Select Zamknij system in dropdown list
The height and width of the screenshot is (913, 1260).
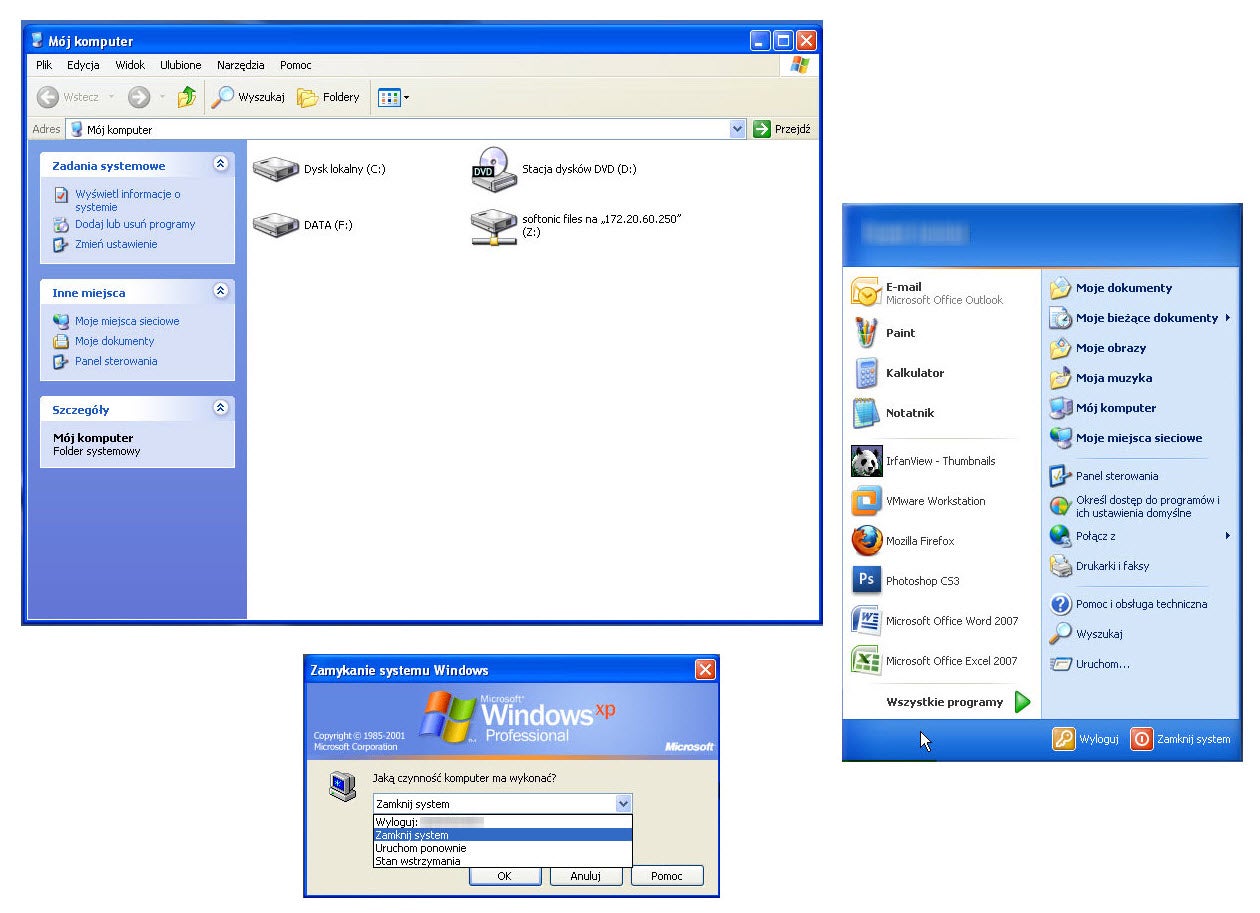coord(503,834)
